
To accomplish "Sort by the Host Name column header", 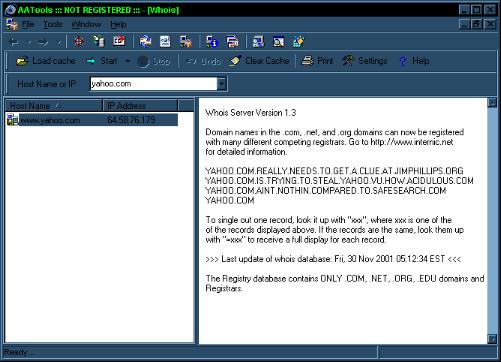I will coord(54,106).
